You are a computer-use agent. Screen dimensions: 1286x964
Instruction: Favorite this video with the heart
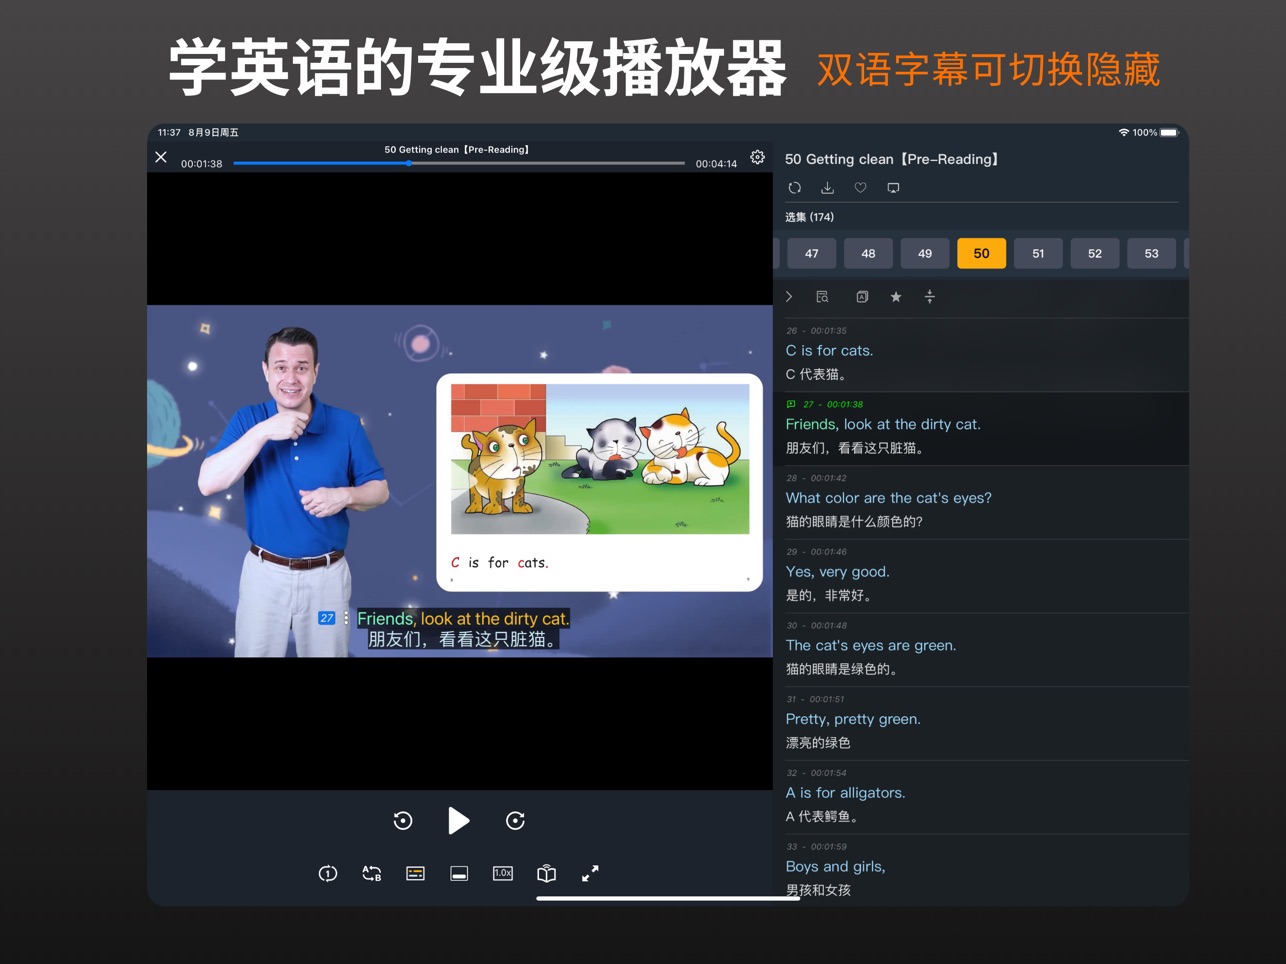pyautogui.click(x=860, y=188)
